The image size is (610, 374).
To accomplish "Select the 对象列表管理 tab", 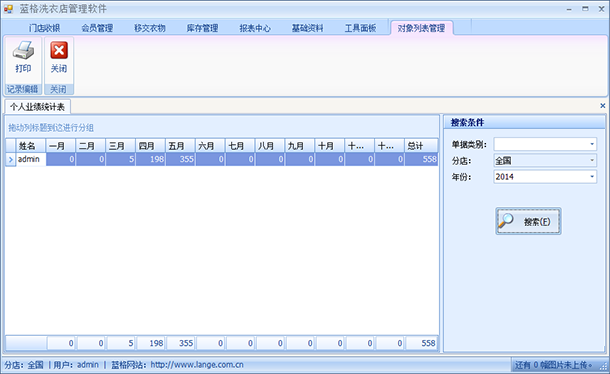I will pos(421,28).
